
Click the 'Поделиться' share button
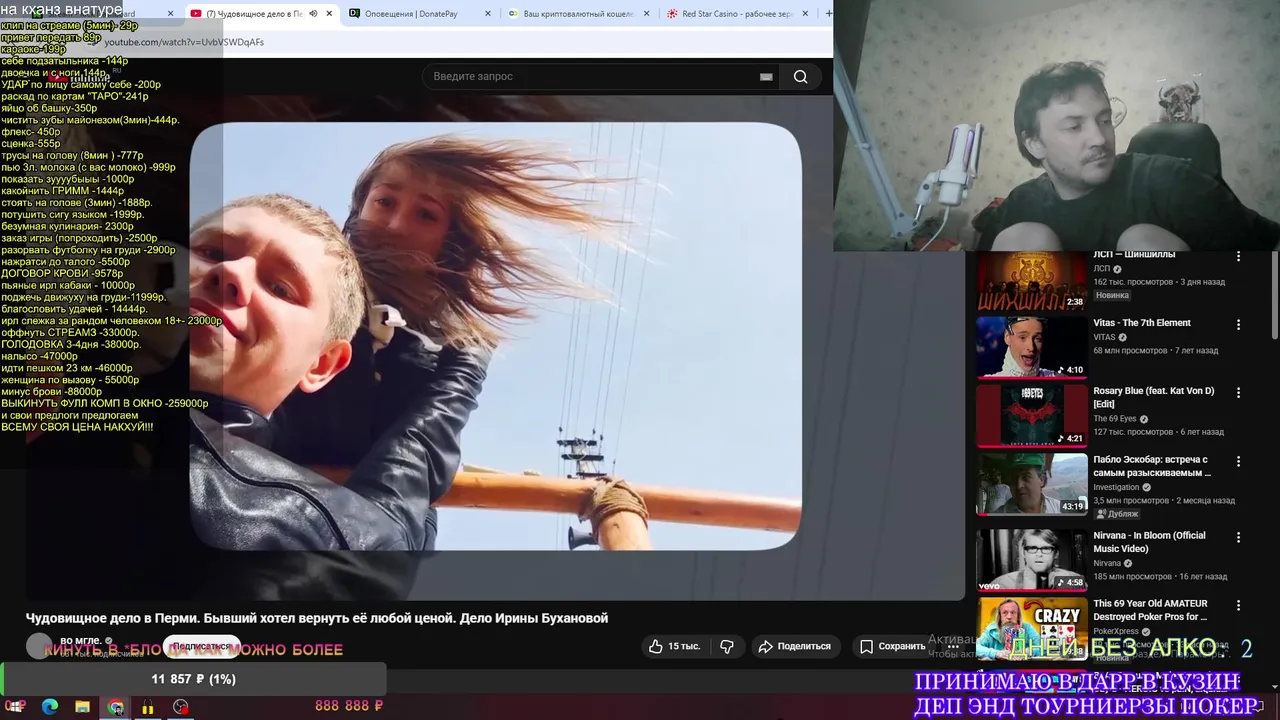pyautogui.click(x=795, y=646)
